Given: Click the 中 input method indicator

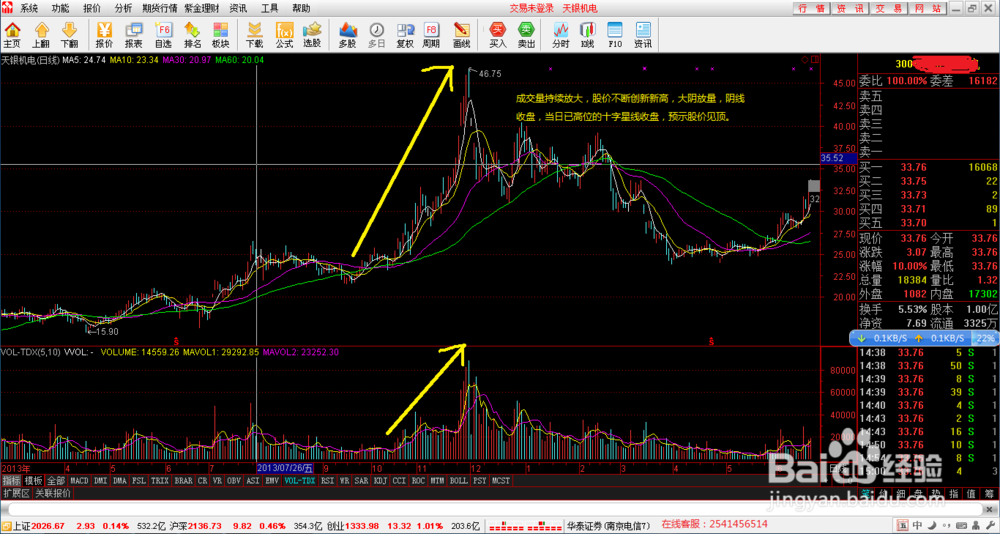Looking at the screenshot, I should (917, 525).
